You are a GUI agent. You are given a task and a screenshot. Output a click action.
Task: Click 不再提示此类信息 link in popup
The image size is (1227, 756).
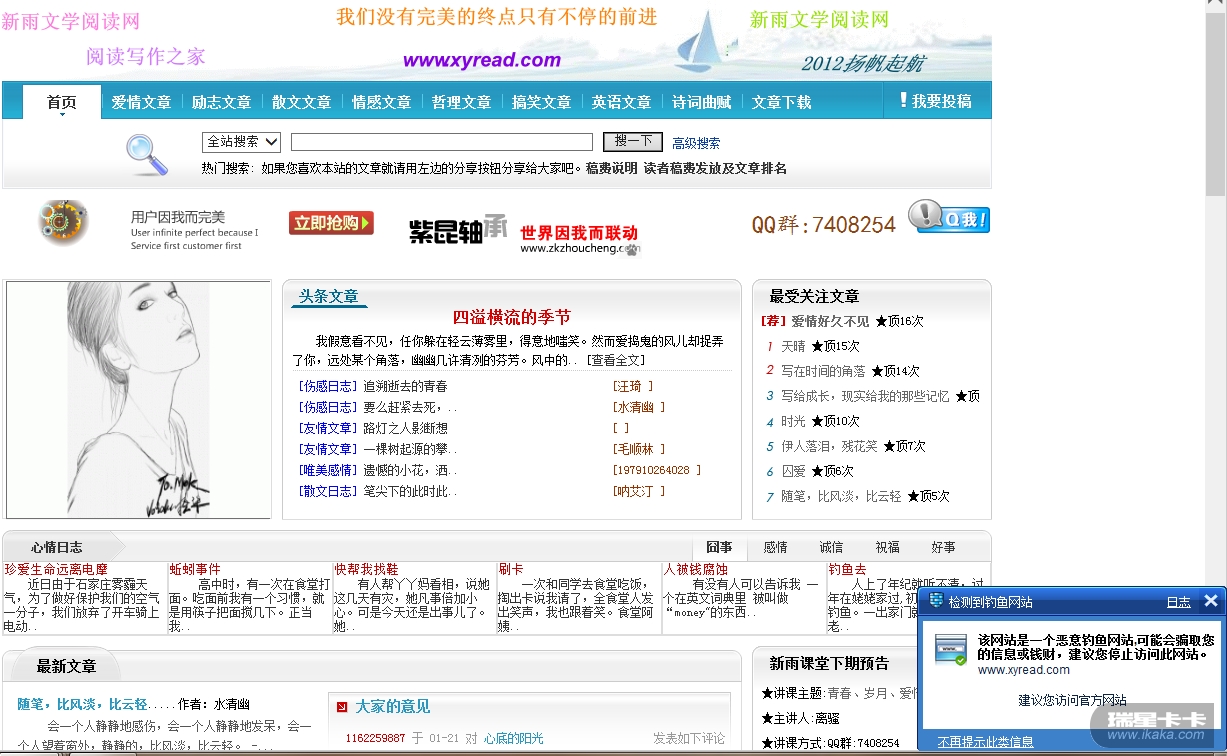(985, 742)
